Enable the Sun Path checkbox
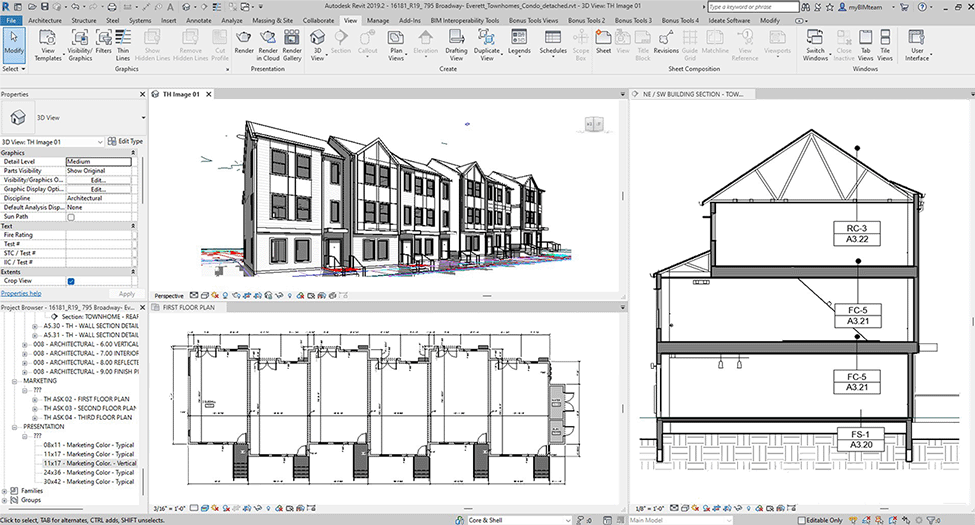The width and height of the screenshot is (975, 525). (x=70, y=216)
